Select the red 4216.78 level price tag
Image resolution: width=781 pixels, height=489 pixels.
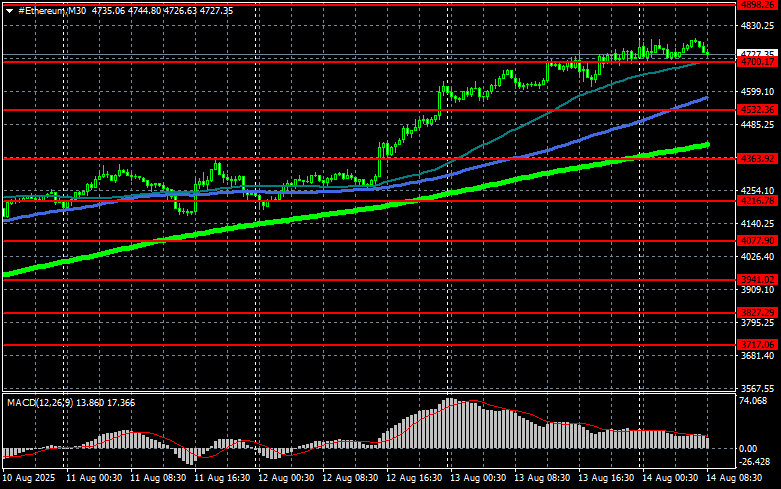[x=757, y=201]
